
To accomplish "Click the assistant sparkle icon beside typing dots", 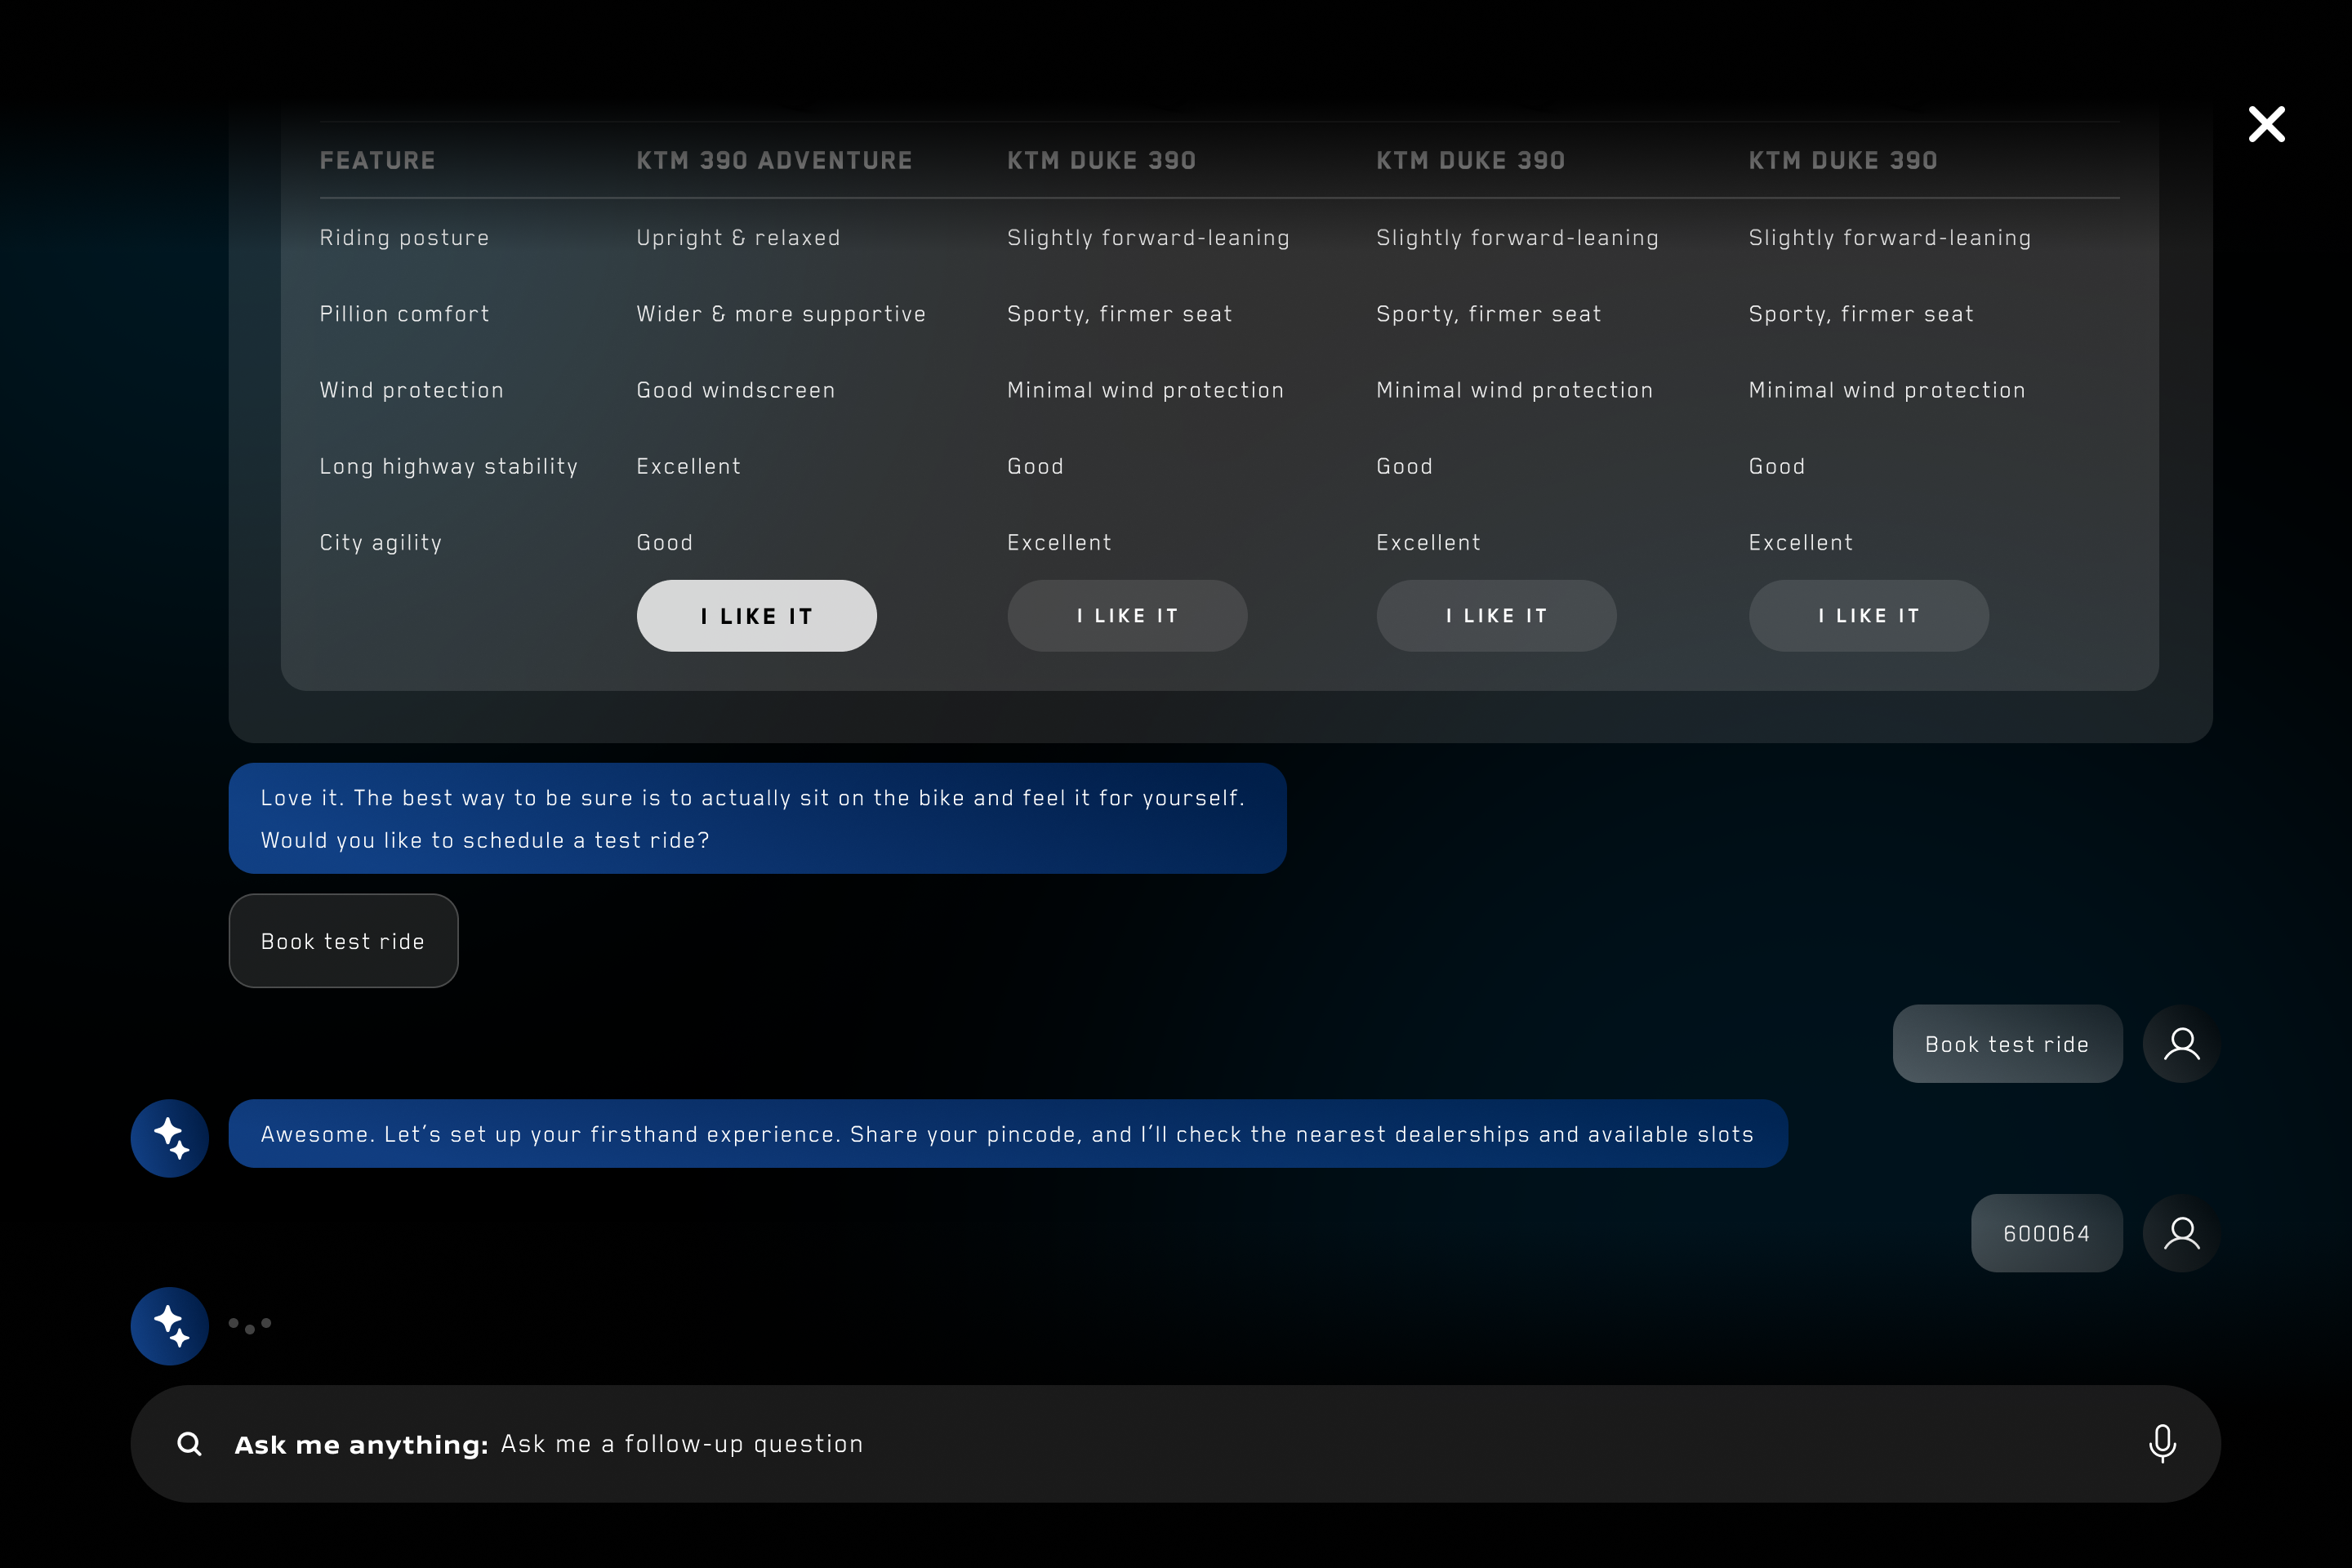I will click(169, 1325).
